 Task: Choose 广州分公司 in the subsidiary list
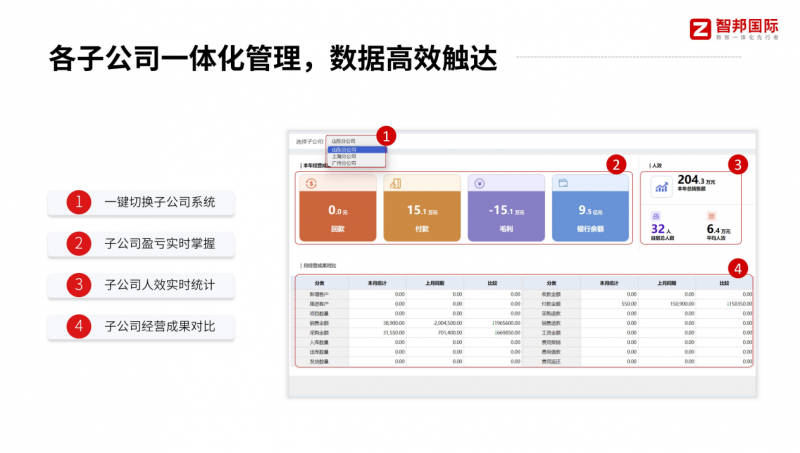click(344, 162)
